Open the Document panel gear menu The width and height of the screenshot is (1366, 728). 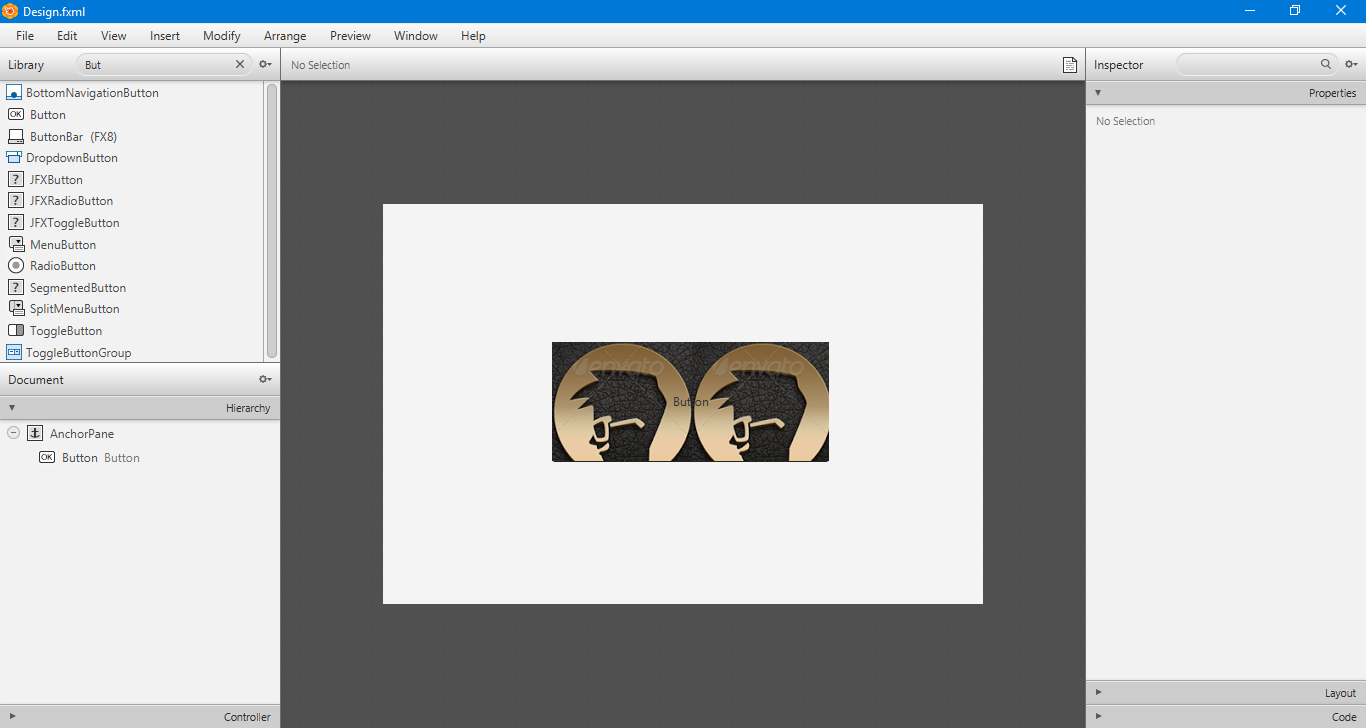(x=265, y=379)
